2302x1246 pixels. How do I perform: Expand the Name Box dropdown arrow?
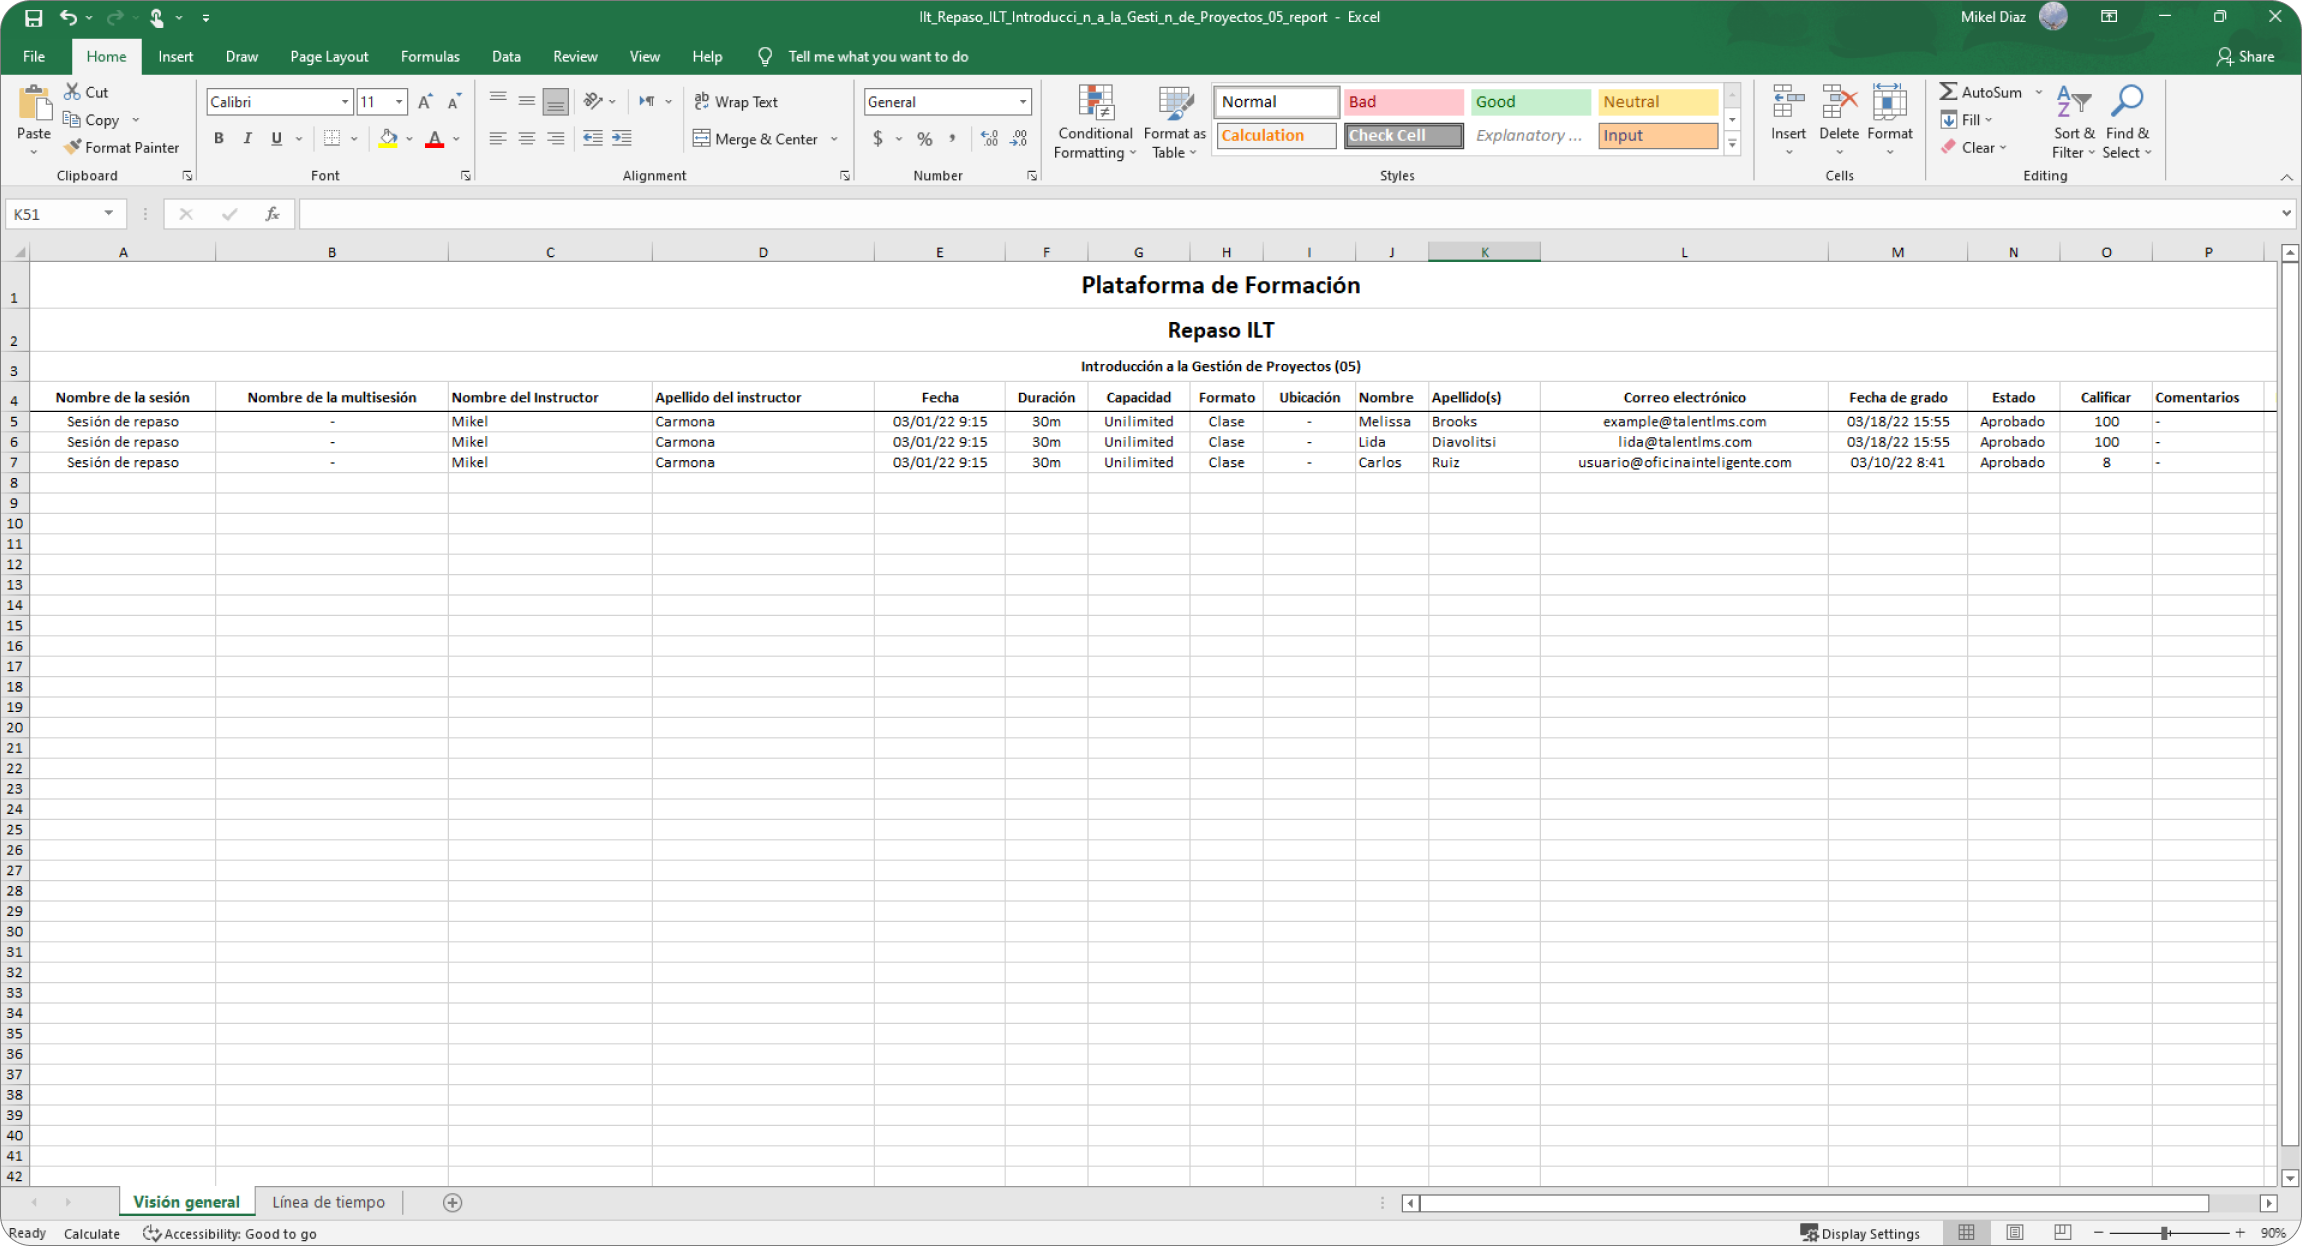pos(108,214)
